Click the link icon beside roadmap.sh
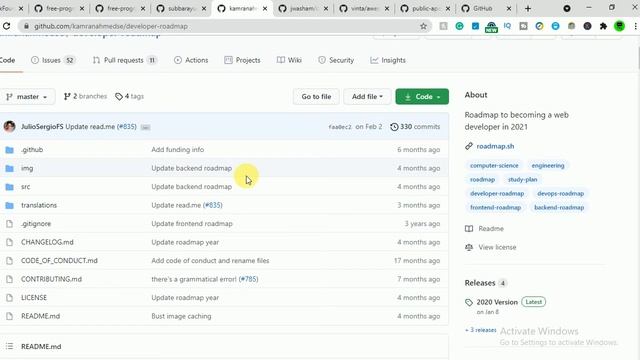 tap(469, 146)
